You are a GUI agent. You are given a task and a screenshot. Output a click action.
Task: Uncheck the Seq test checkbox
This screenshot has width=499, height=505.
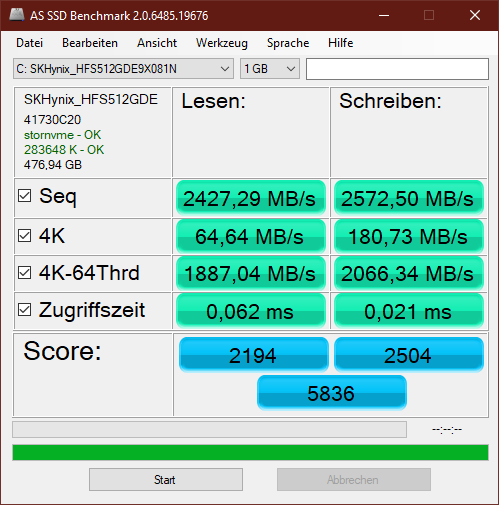click(25, 196)
